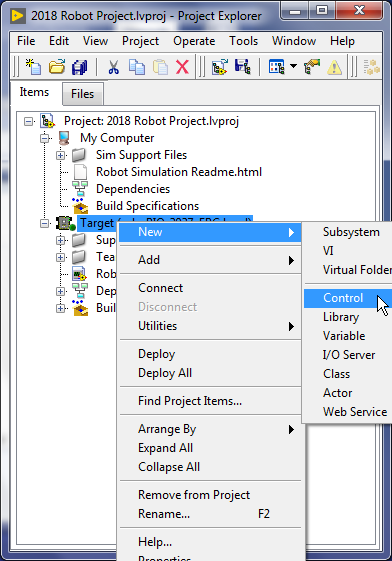Image resolution: width=392 pixels, height=561 pixels.
Task: Collapse the Project root node
Action: [28, 122]
